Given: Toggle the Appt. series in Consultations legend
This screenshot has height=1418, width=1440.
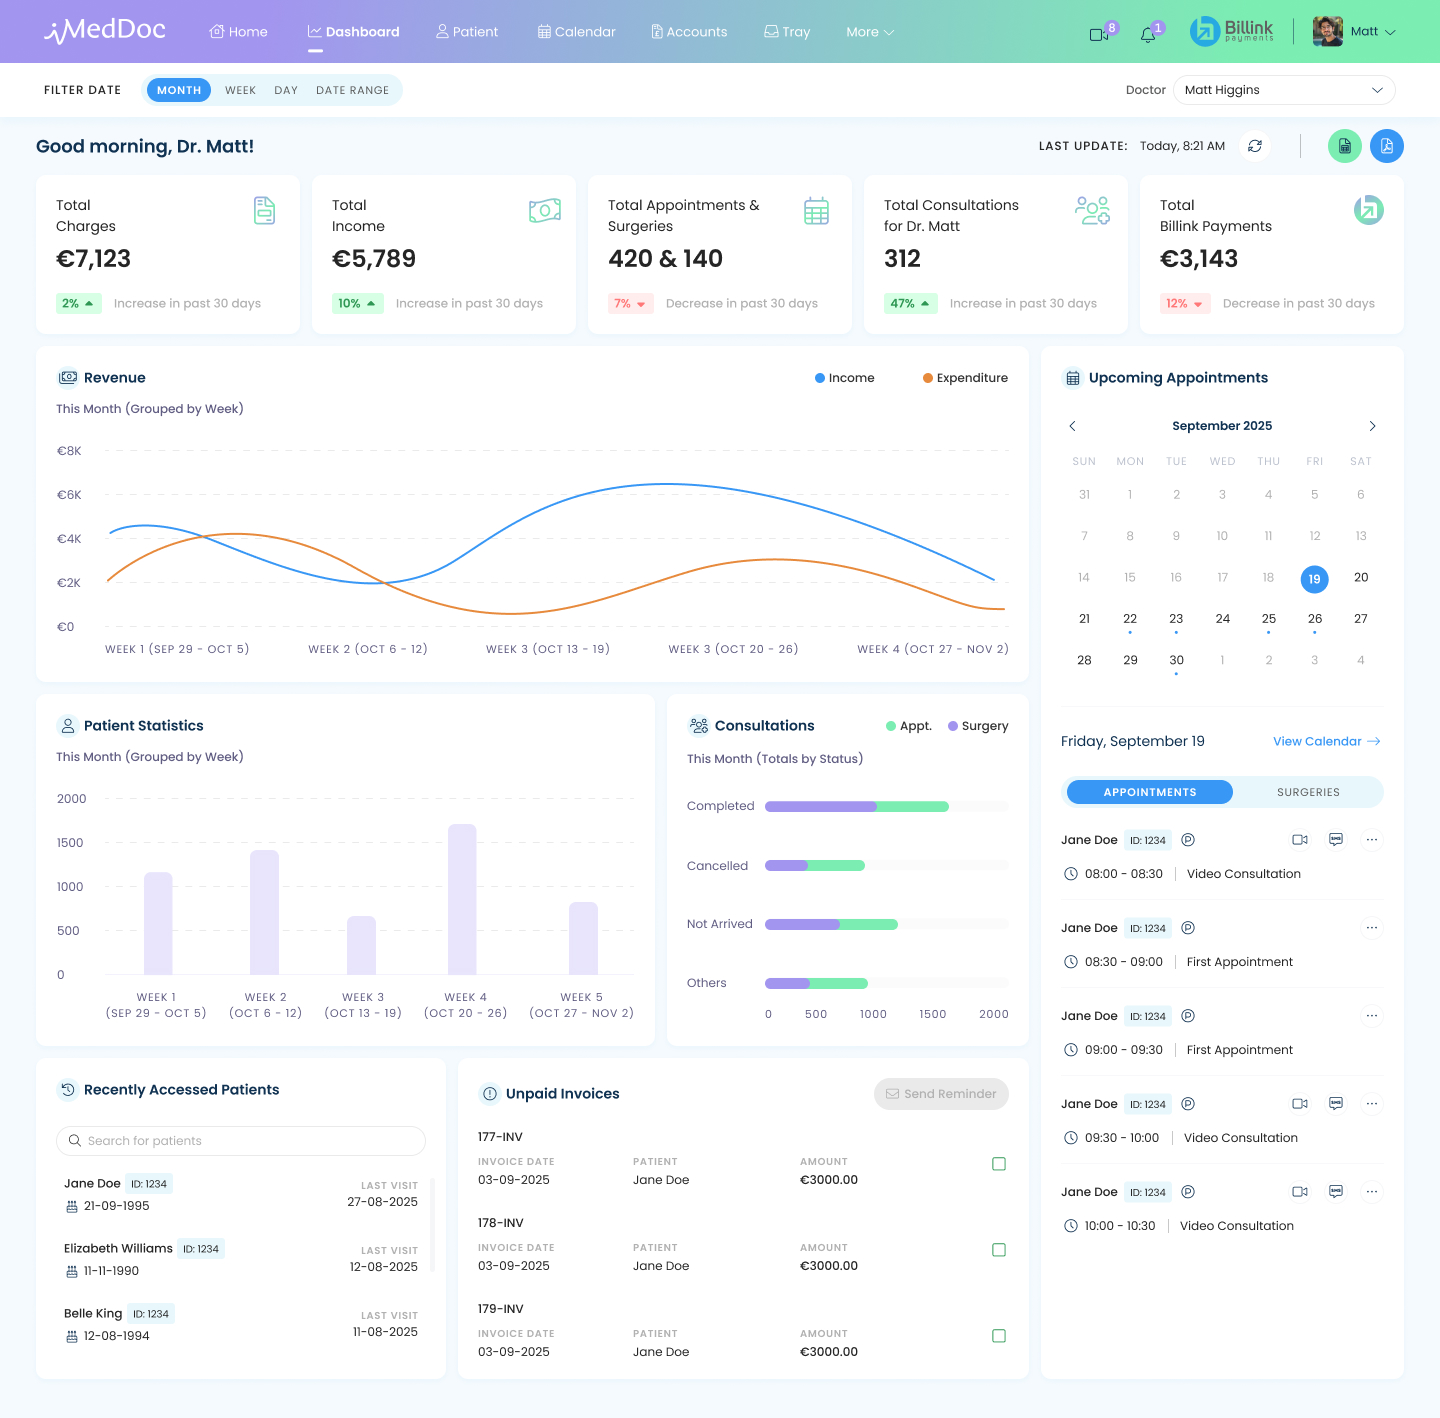Looking at the screenshot, I should tap(909, 726).
